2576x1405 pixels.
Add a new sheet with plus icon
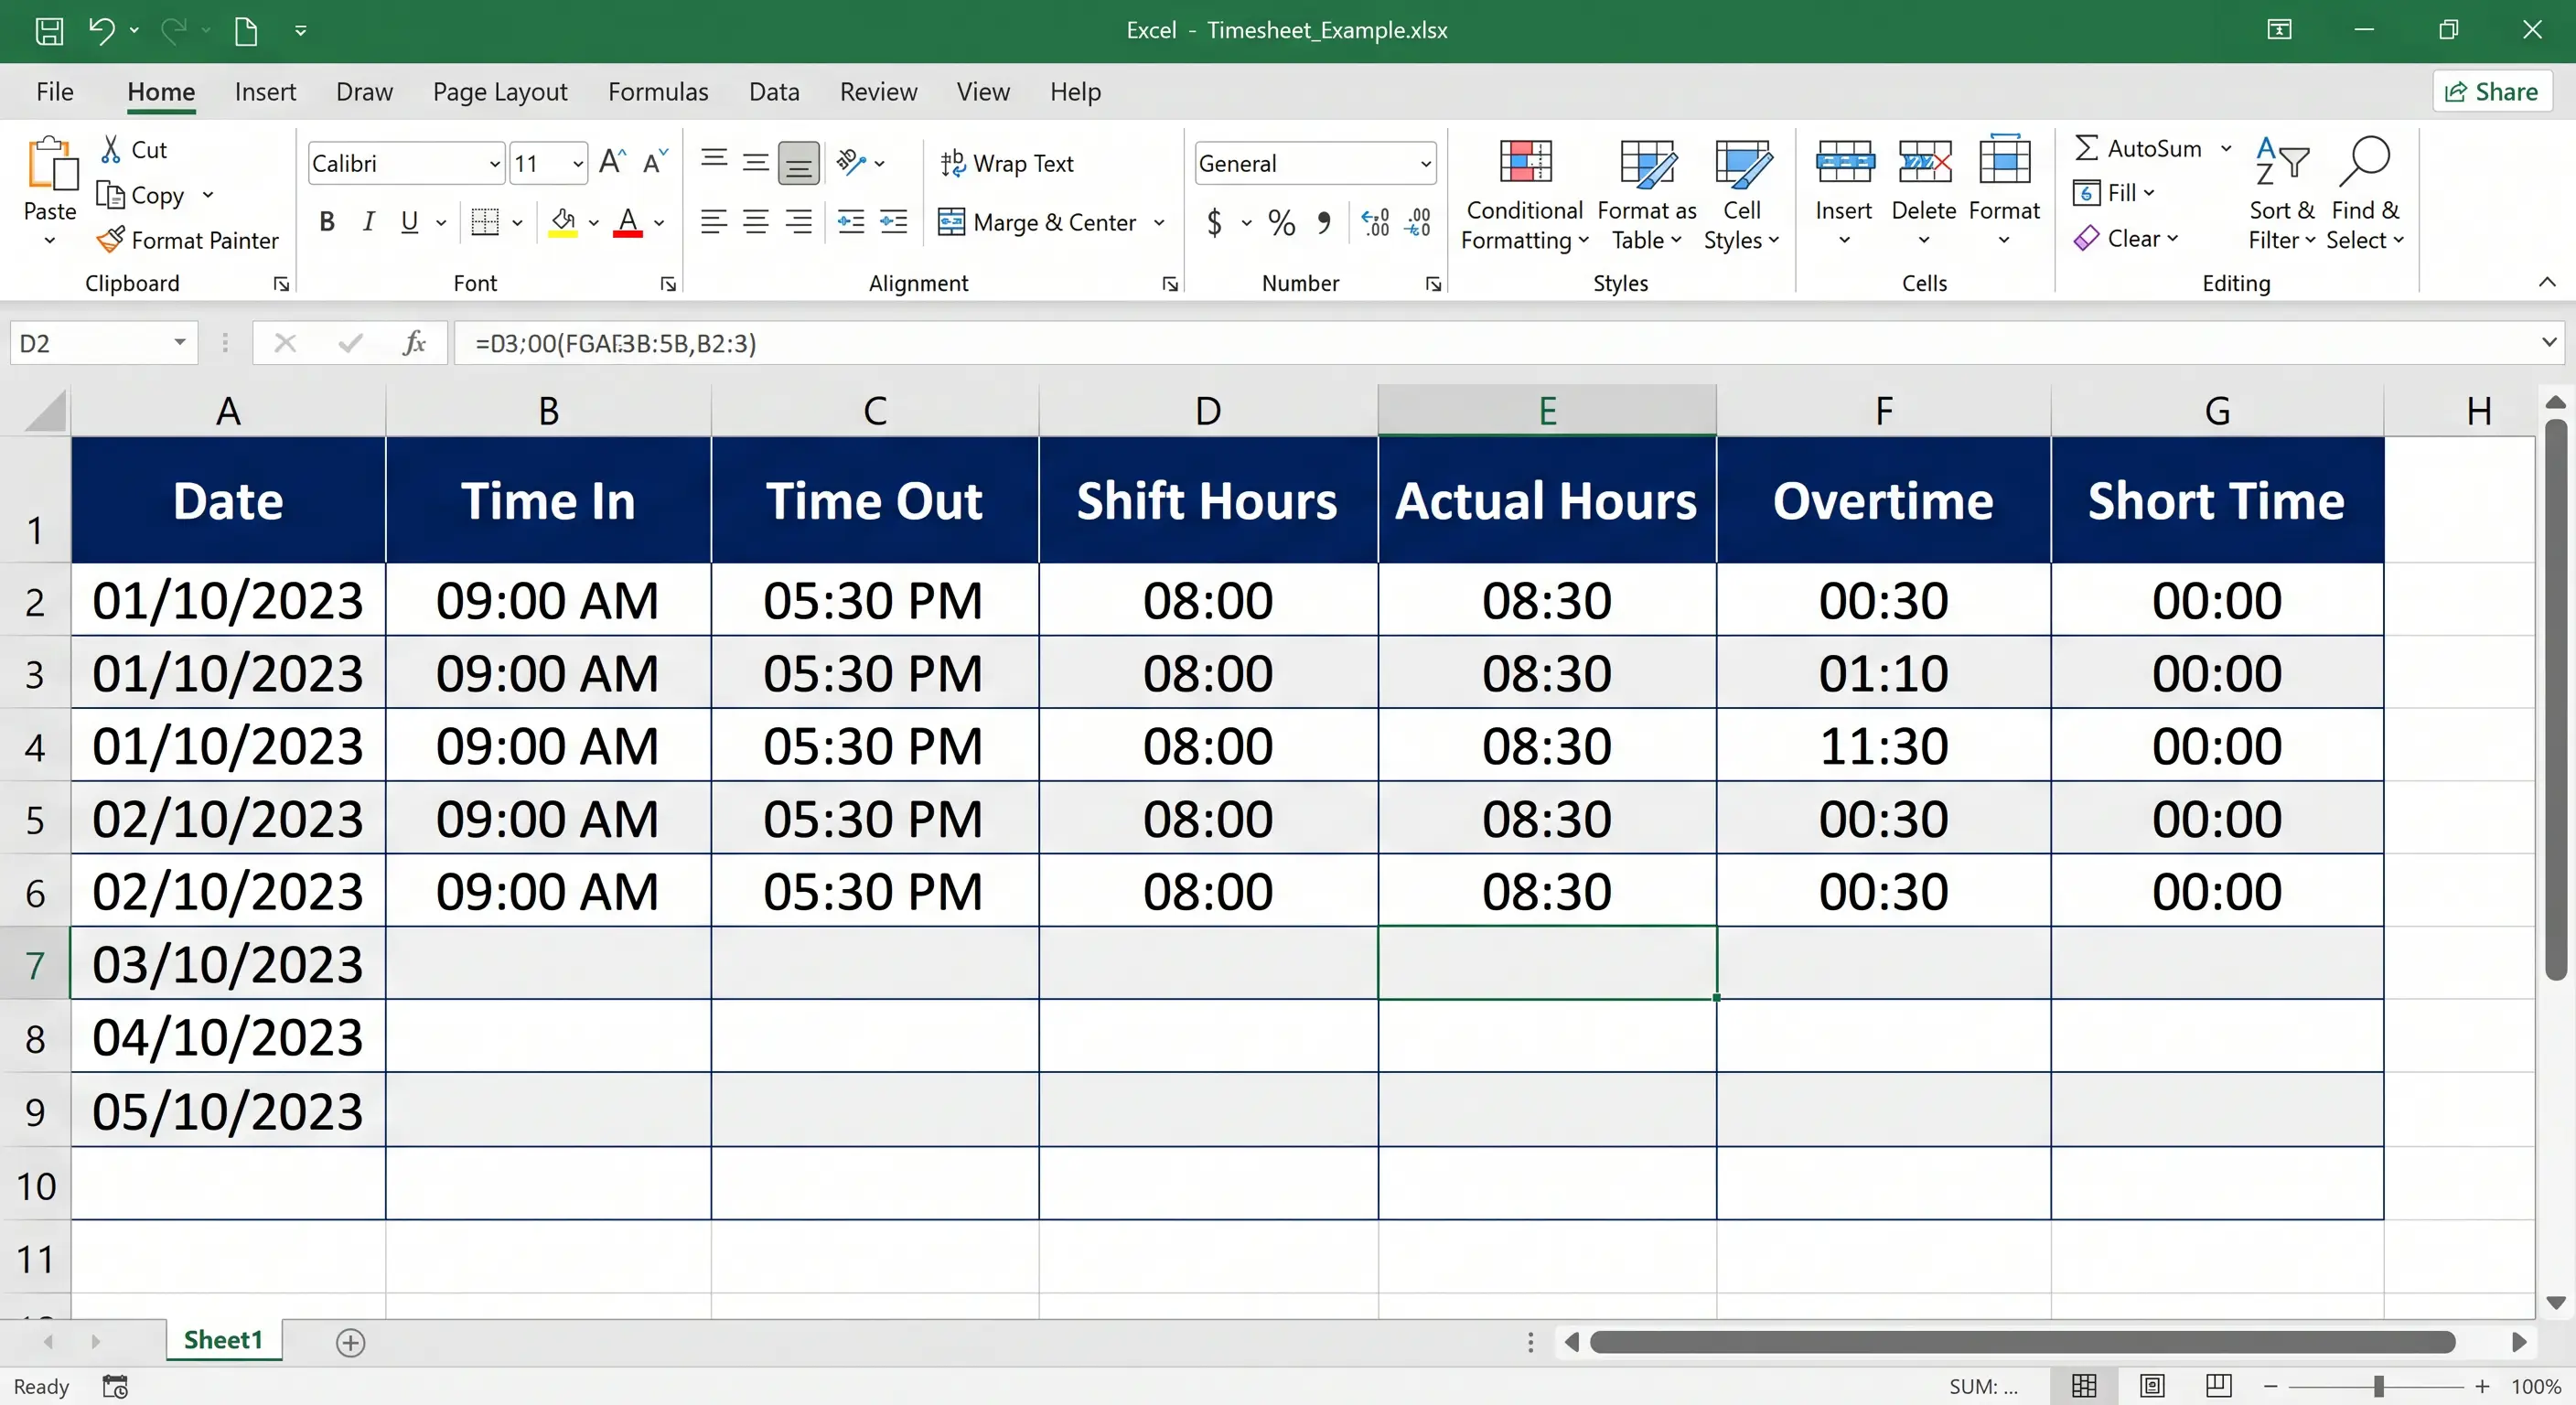point(350,1342)
